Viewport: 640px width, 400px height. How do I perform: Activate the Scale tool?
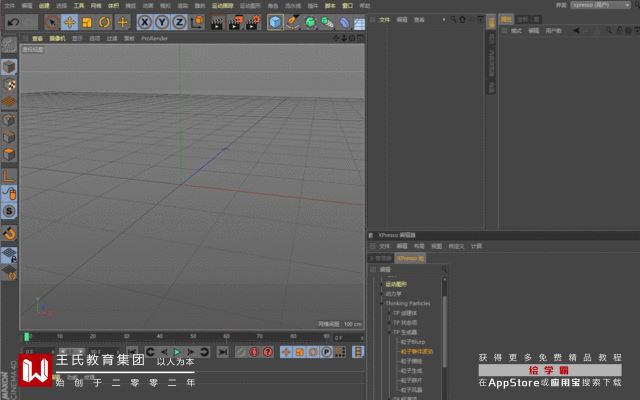(x=87, y=22)
